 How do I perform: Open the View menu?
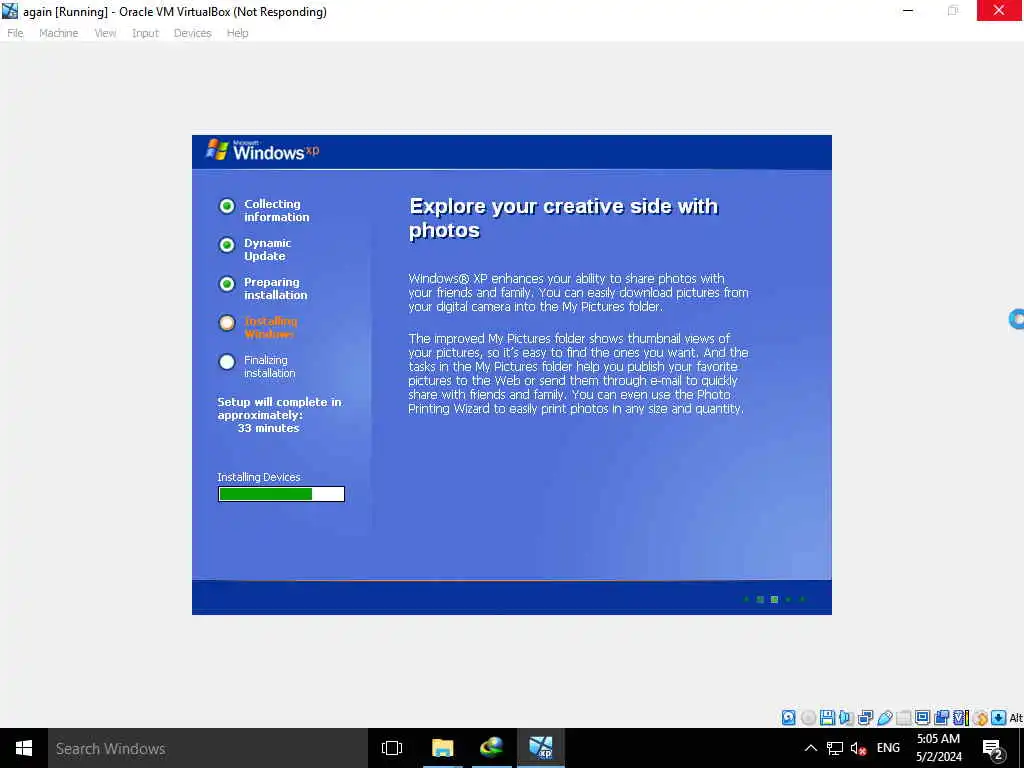105,33
